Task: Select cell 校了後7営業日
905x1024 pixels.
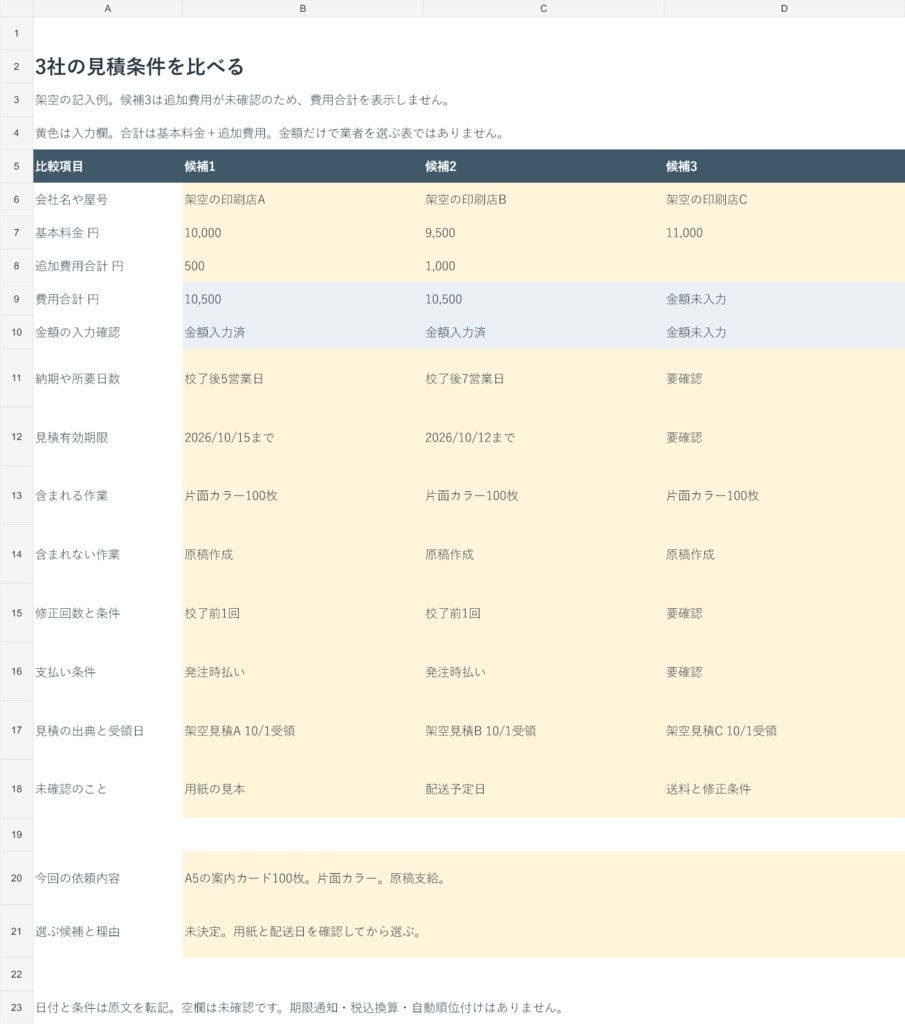Action: pos(544,379)
